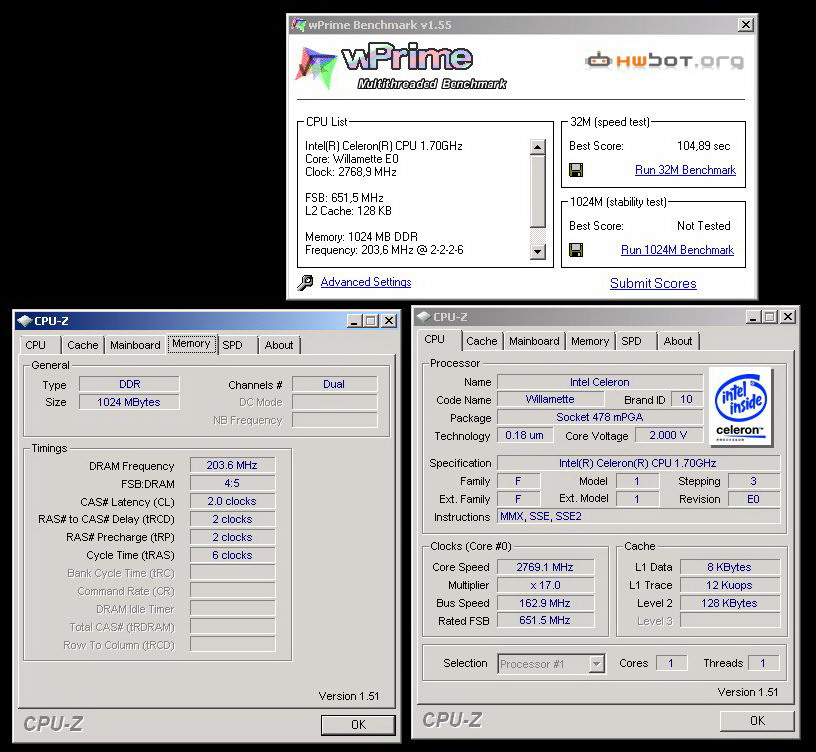This screenshot has height=752, width=816.
Task: Close the CPU-Z memory window
Action: [x=389, y=321]
